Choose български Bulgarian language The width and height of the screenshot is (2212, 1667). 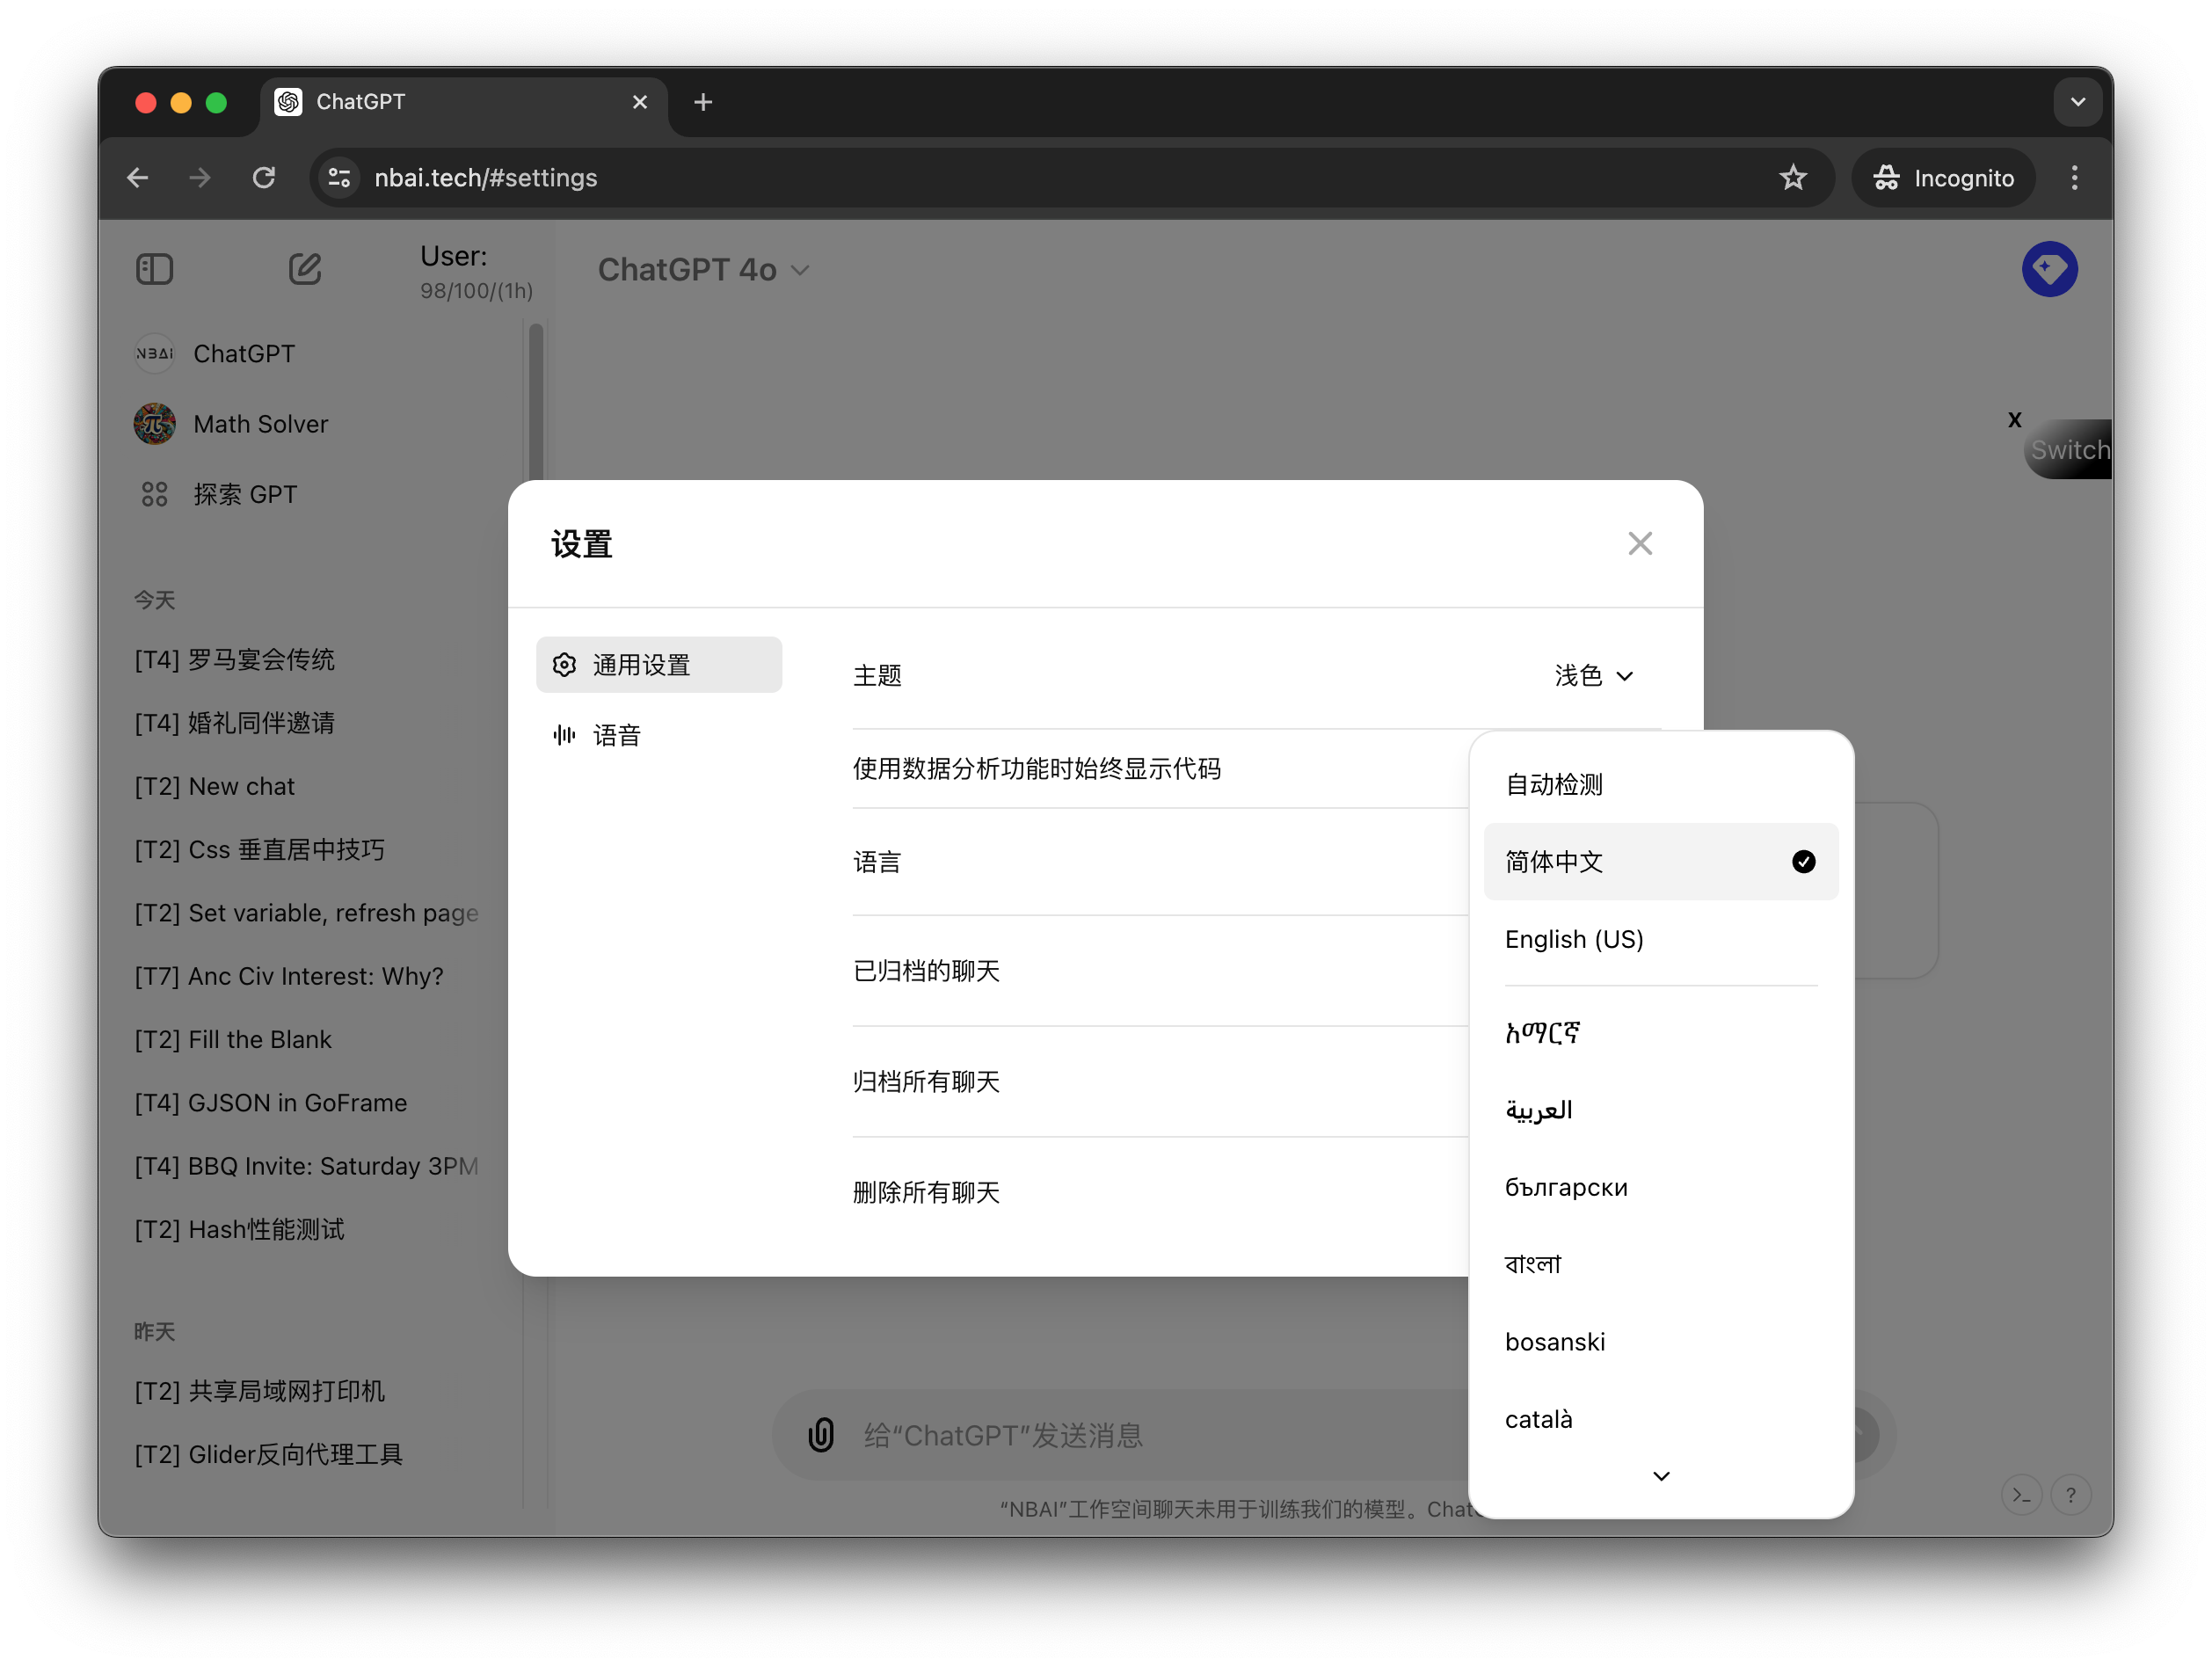pos(1660,1187)
